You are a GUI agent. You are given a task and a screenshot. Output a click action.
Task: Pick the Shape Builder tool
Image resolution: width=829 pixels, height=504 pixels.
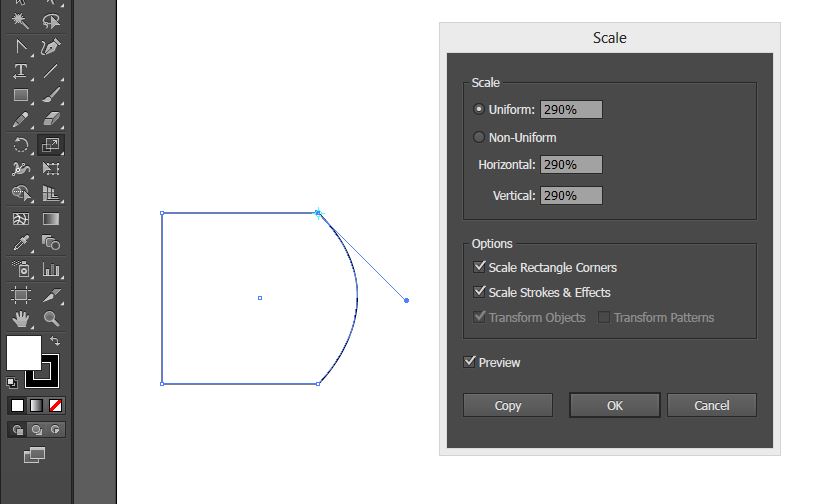pos(21,194)
